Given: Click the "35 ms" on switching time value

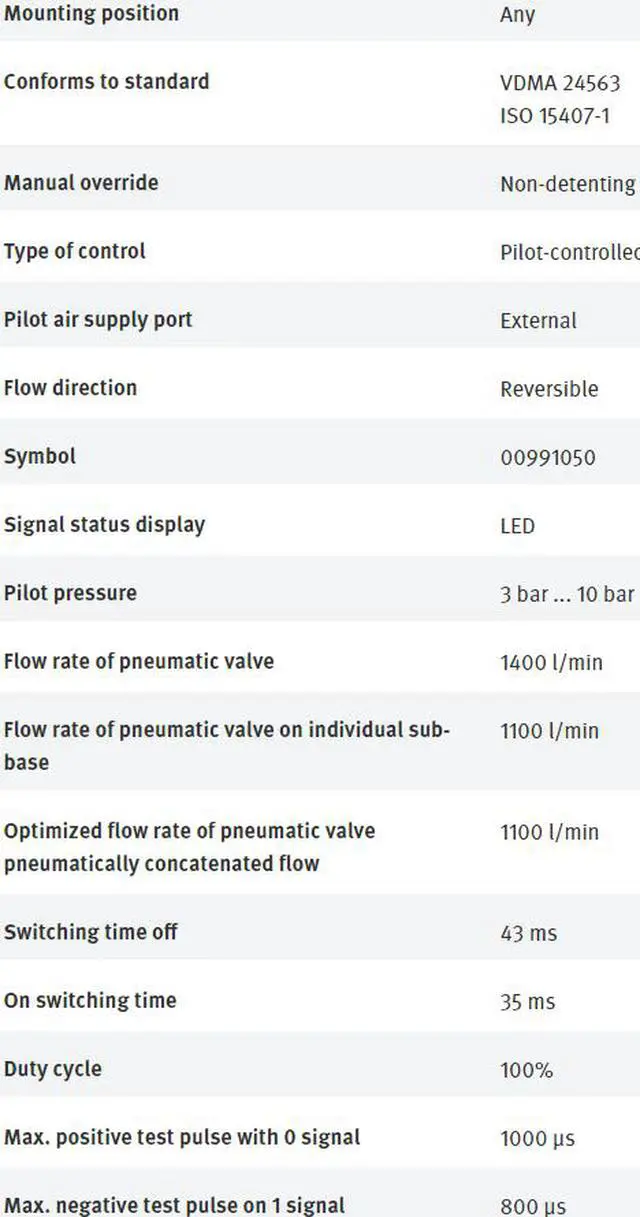Looking at the screenshot, I should click(x=527, y=1002).
